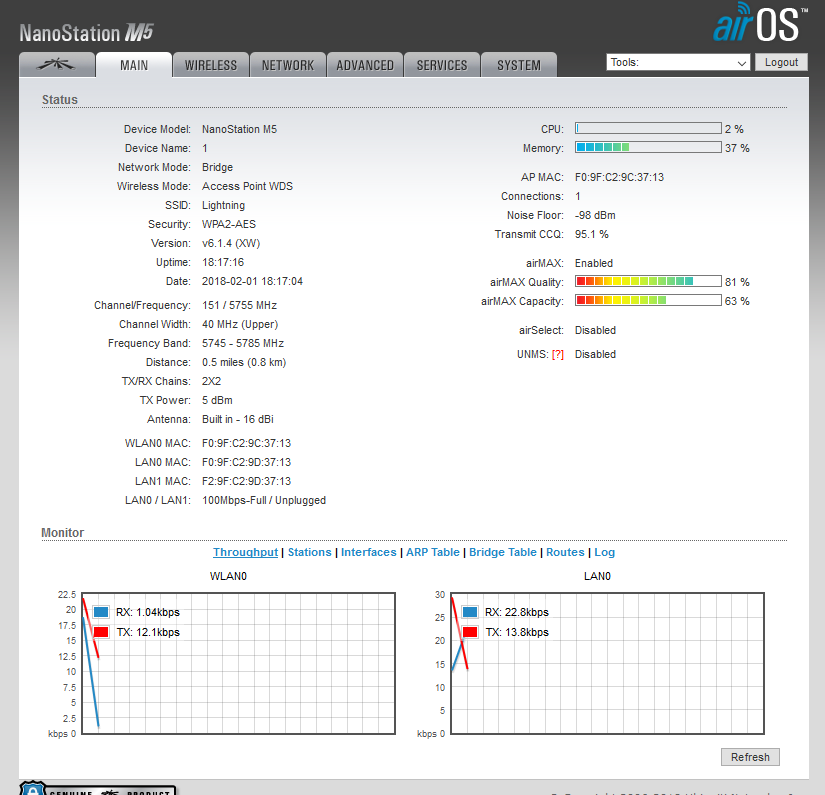Click the UNMS help [?] link
Image resolution: width=825 pixels, height=795 pixels.
pyautogui.click(x=558, y=355)
